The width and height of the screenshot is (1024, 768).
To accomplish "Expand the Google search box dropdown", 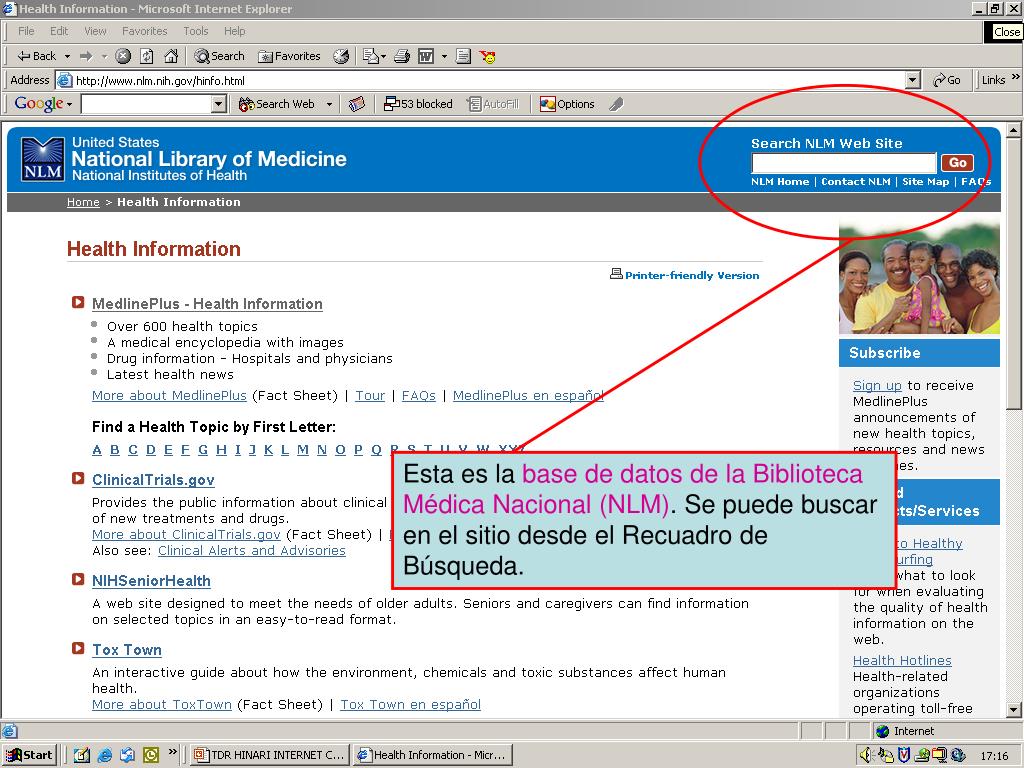I will (x=219, y=104).
